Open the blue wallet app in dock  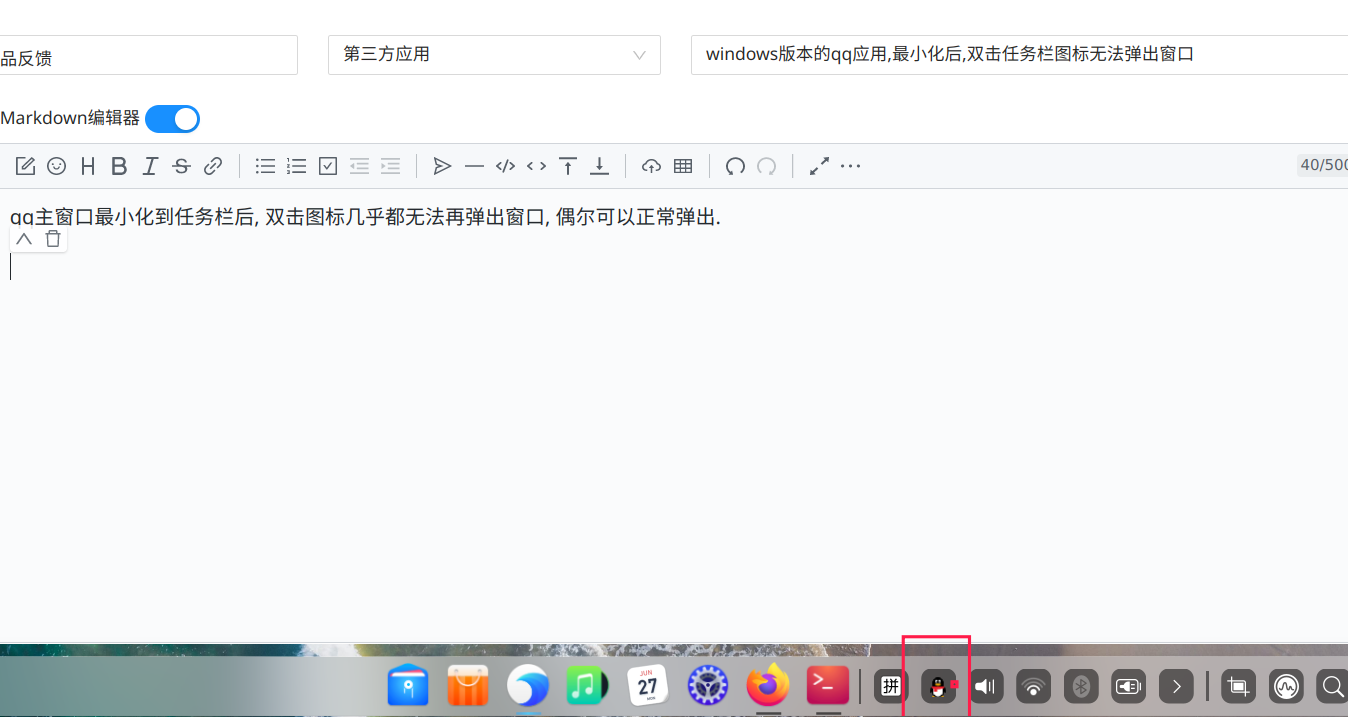[408, 685]
